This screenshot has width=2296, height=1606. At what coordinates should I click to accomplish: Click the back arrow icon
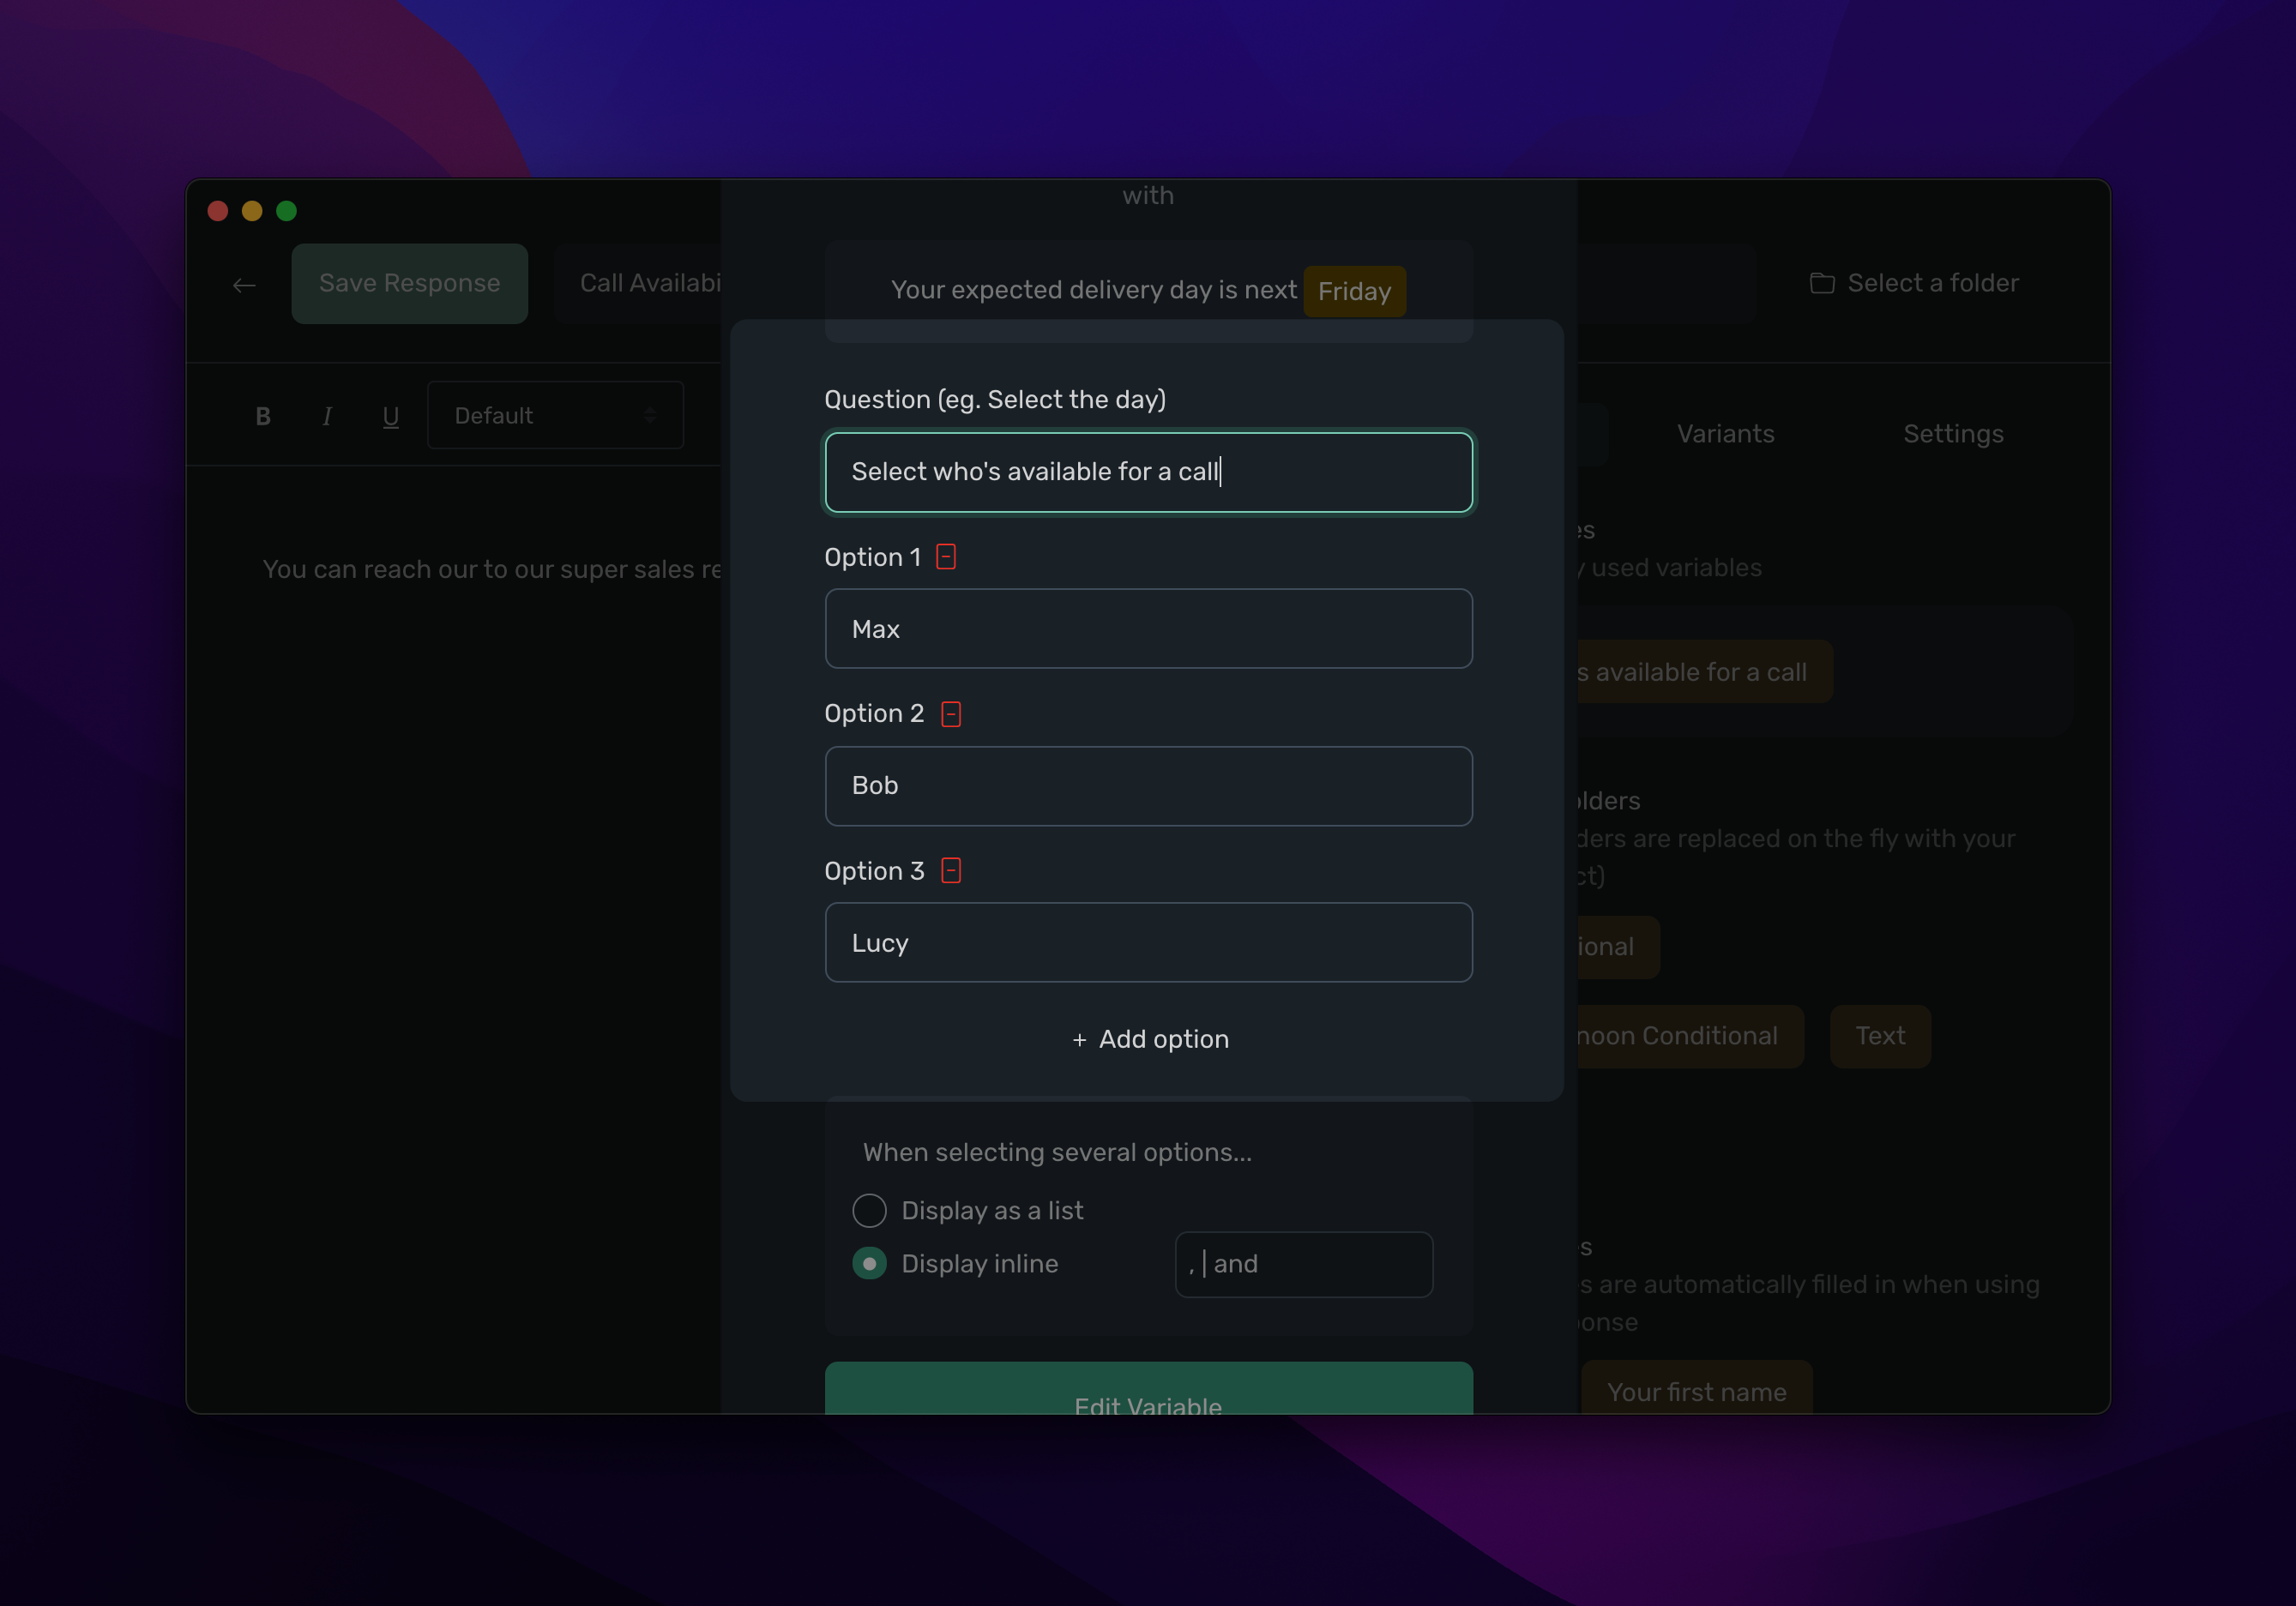tap(244, 285)
